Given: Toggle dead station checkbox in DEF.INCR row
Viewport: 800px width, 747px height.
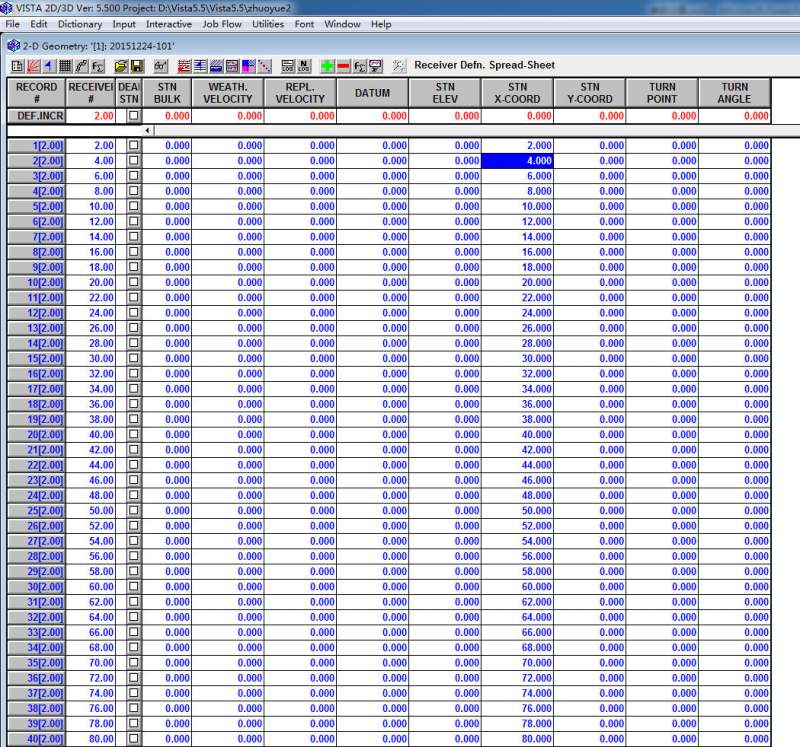Looking at the screenshot, I should (133, 116).
